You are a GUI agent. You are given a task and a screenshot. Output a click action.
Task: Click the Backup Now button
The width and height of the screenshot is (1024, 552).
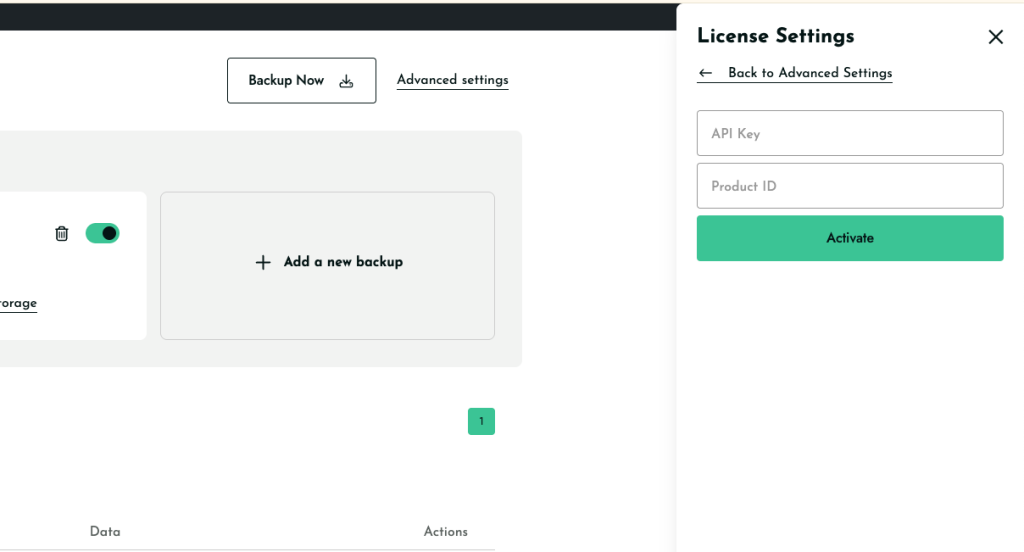302,80
